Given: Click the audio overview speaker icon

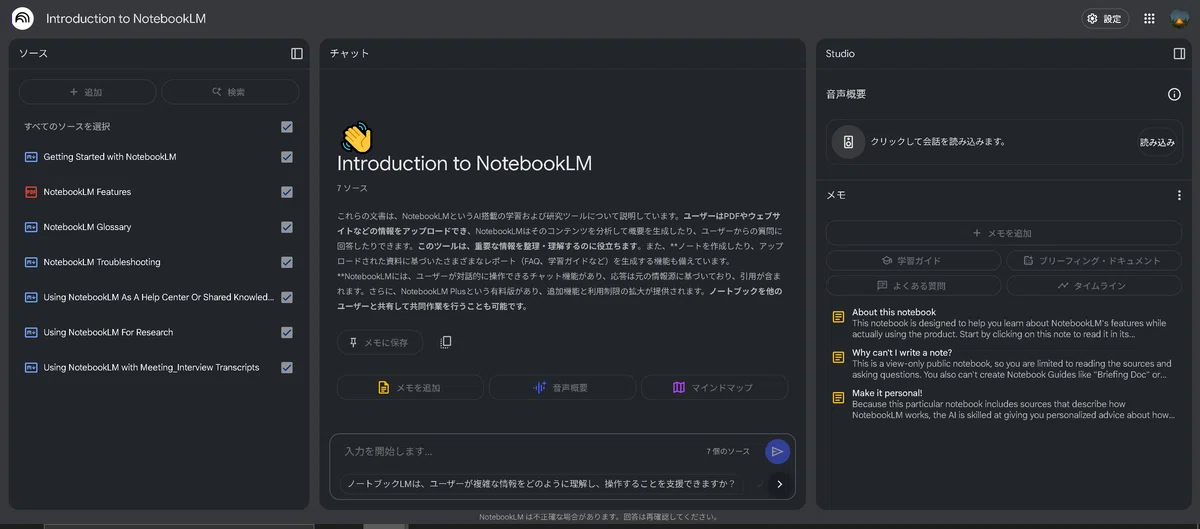Looking at the screenshot, I should [x=848, y=142].
